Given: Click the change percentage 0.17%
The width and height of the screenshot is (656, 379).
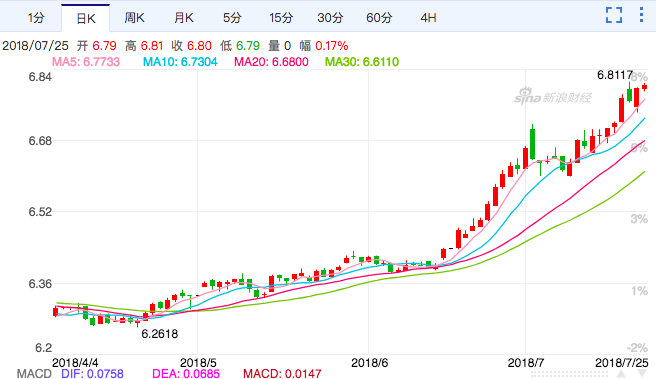Looking at the screenshot, I should 332,46.
